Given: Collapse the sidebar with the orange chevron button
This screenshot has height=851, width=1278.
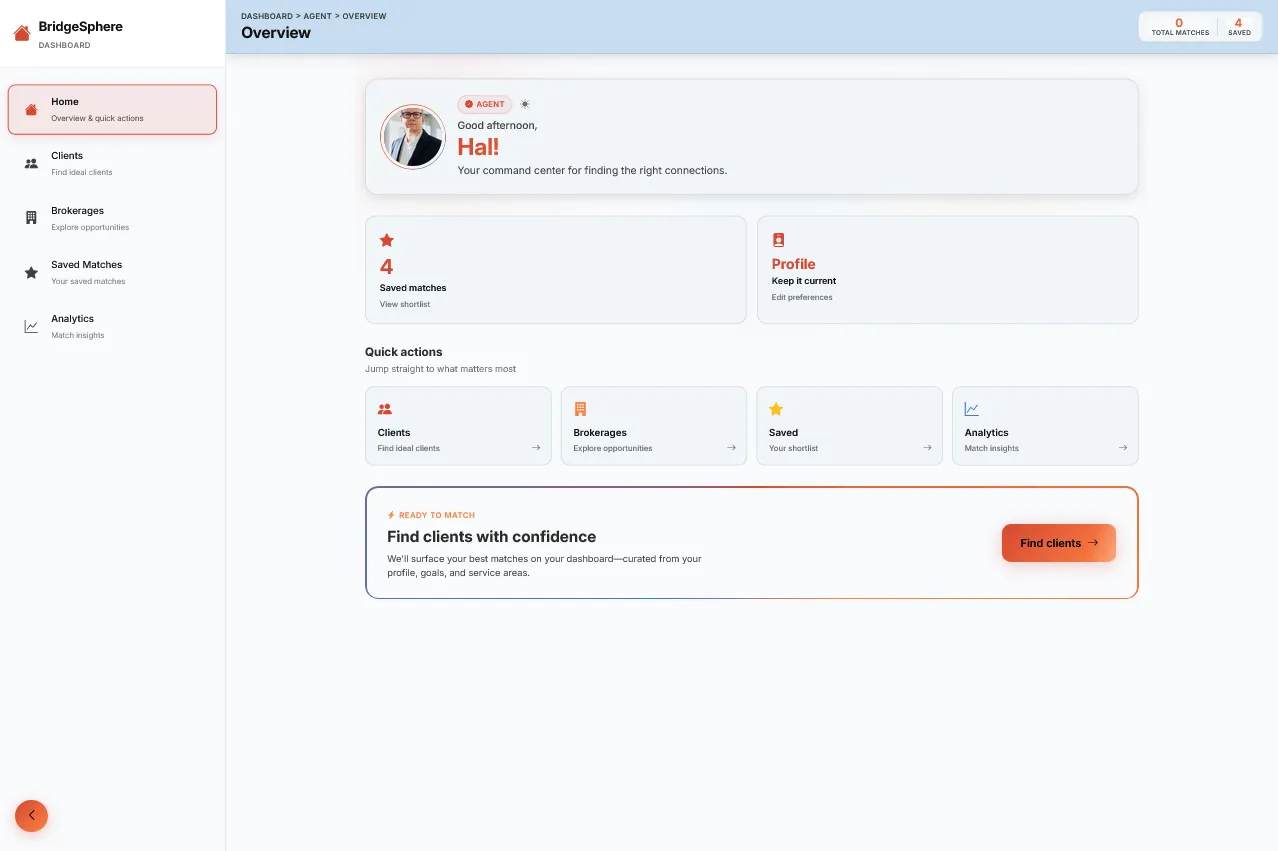Looking at the screenshot, I should point(31,815).
